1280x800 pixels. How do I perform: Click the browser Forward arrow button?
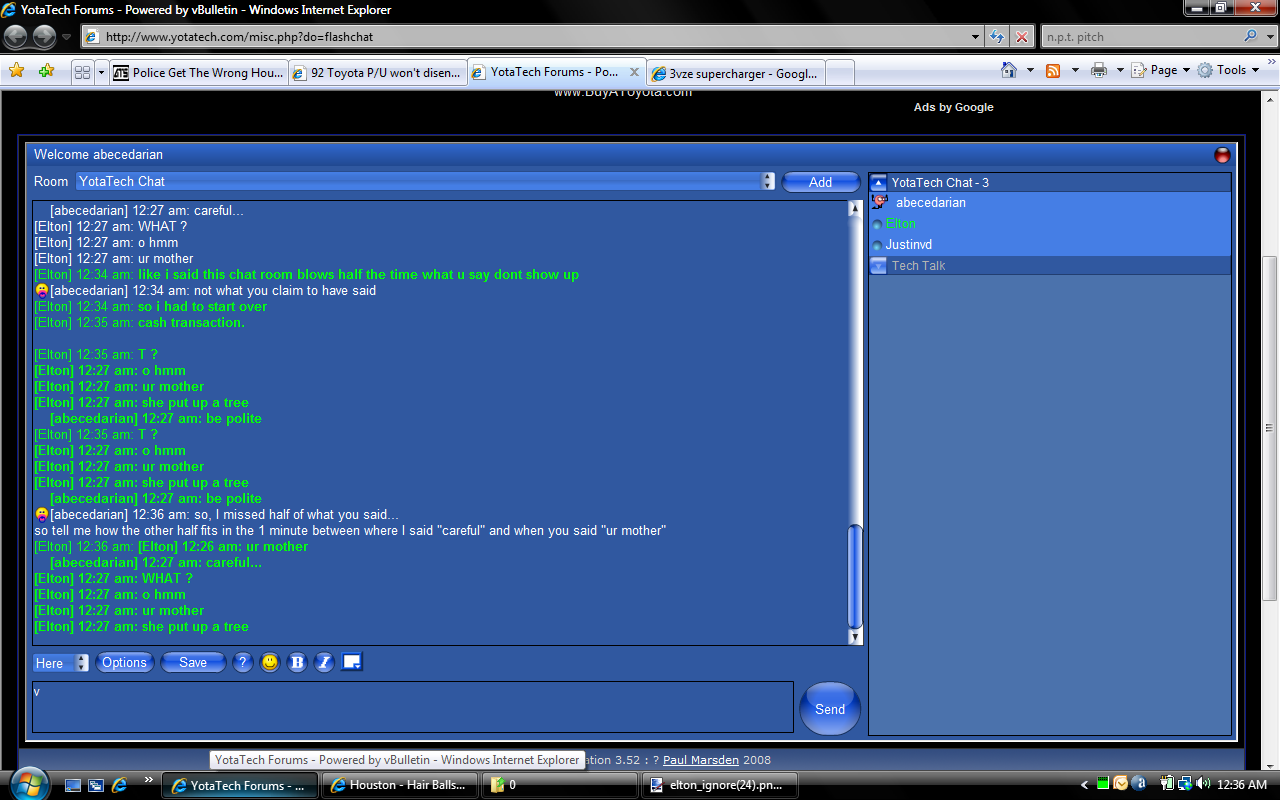[x=44, y=37]
